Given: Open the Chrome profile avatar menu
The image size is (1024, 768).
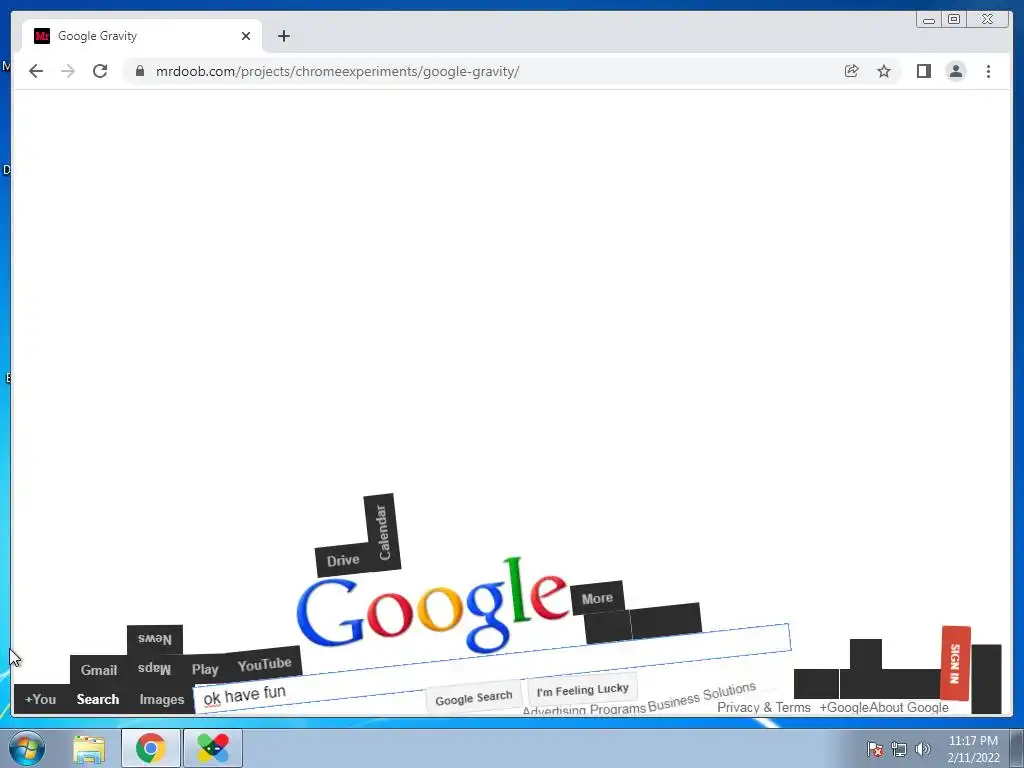Looking at the screenshot, I should [955, 71].
